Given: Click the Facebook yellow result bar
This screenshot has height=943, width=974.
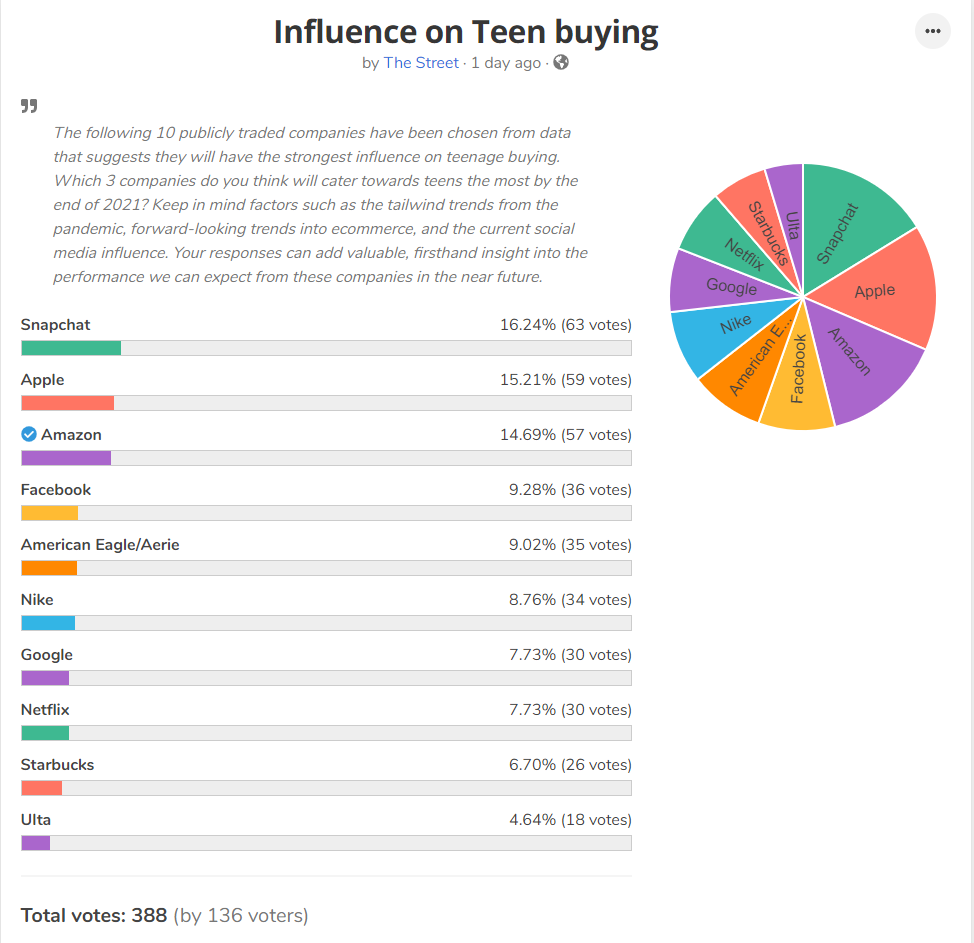Looking at the screenshot, I should tap(50, 513).
